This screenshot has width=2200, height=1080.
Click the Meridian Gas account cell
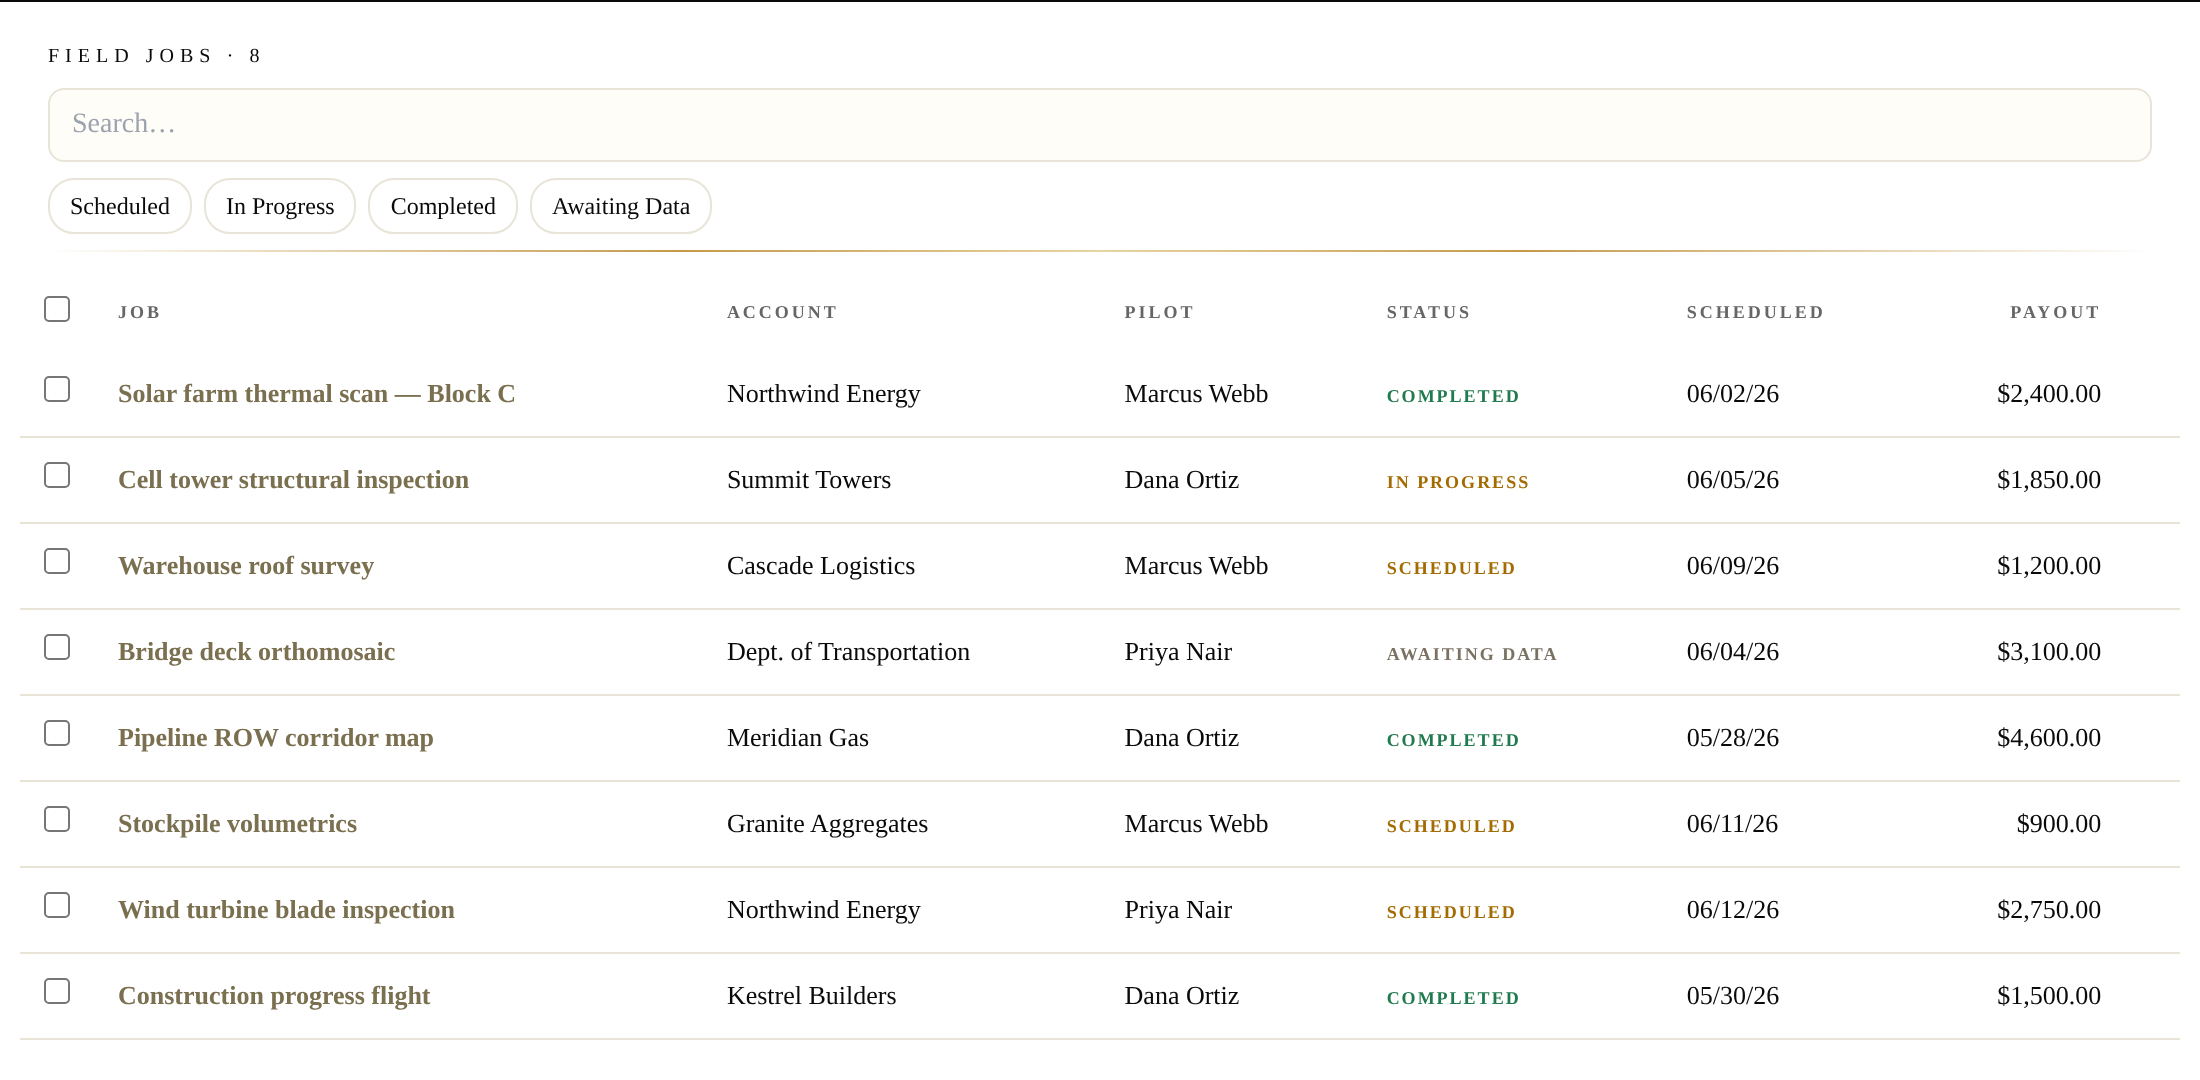[x=798, y=738]
